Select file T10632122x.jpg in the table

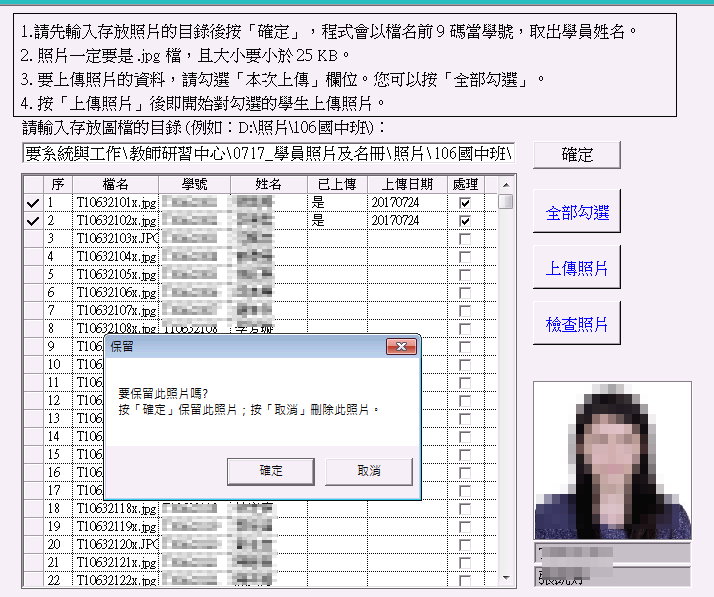[116, 580]
